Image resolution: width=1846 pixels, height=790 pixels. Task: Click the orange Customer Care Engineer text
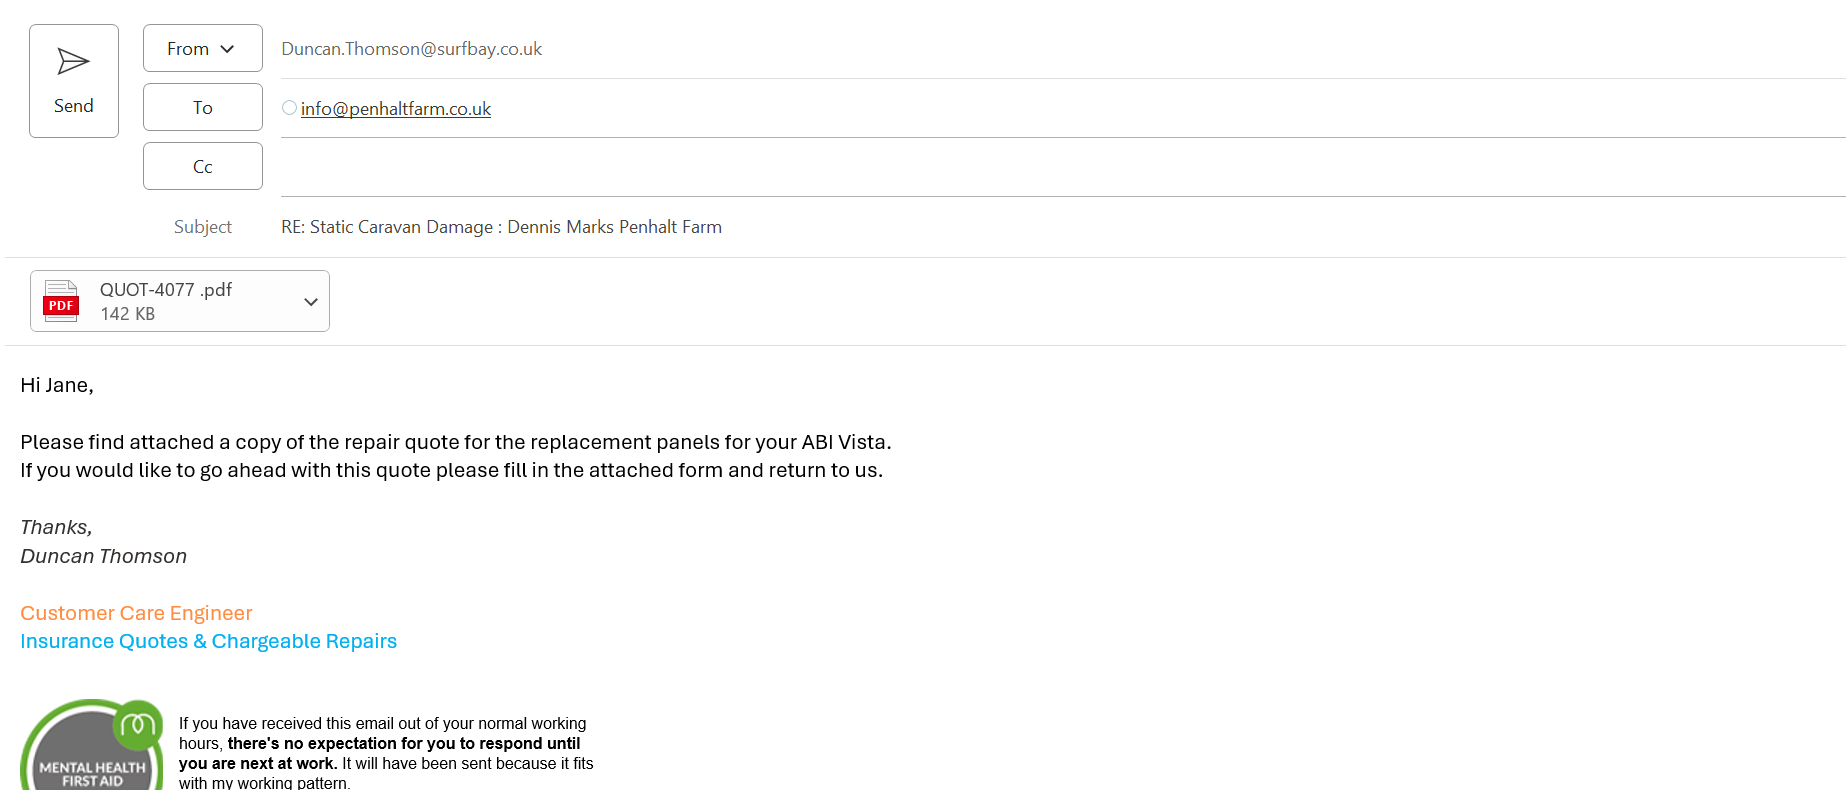136,613
